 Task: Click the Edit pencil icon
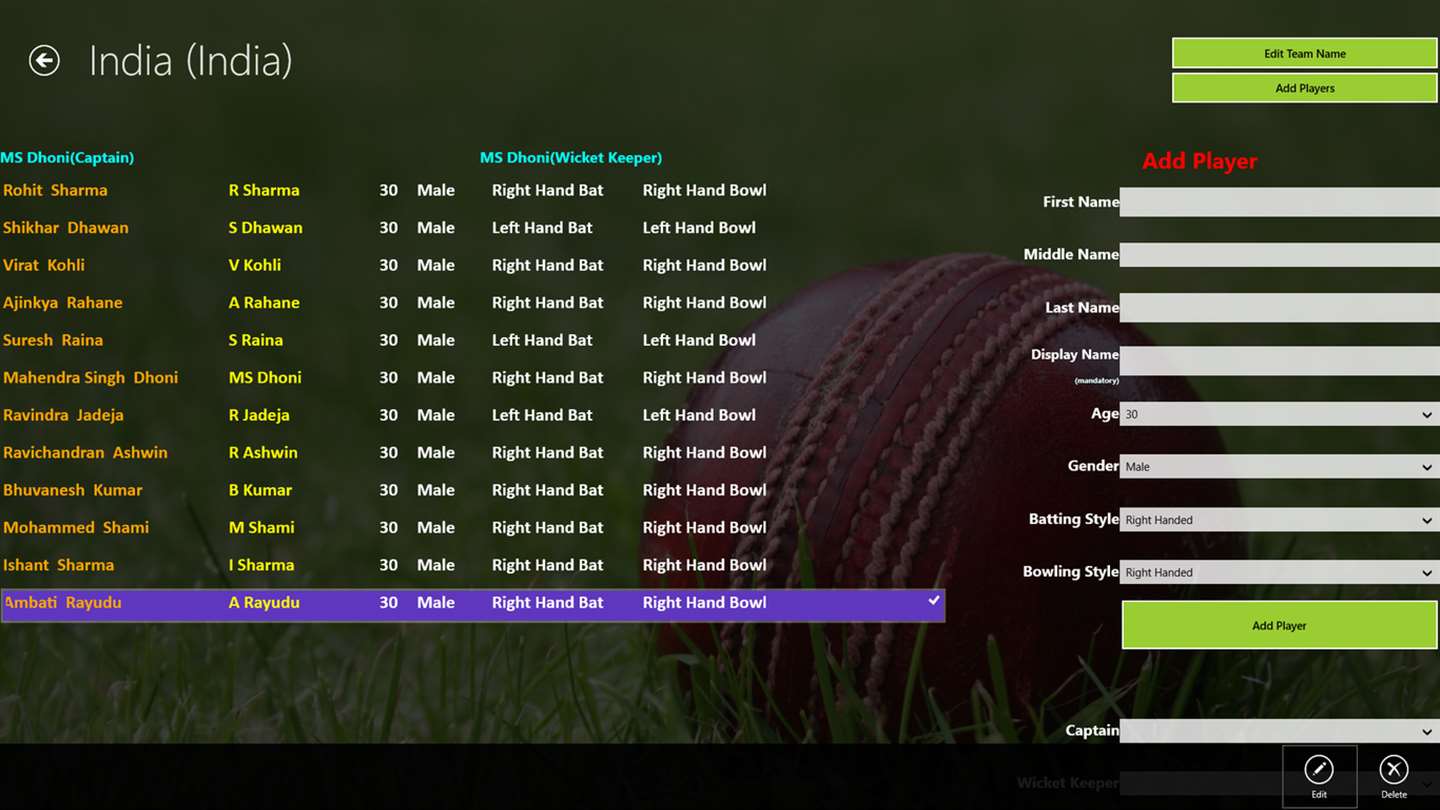(1319, 769)
